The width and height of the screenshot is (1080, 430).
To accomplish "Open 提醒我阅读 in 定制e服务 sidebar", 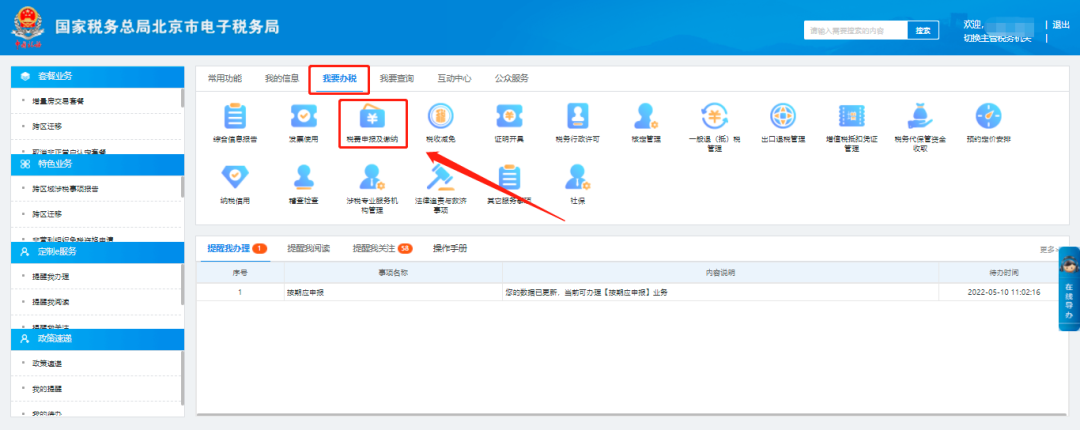I will tap(50, 302).
